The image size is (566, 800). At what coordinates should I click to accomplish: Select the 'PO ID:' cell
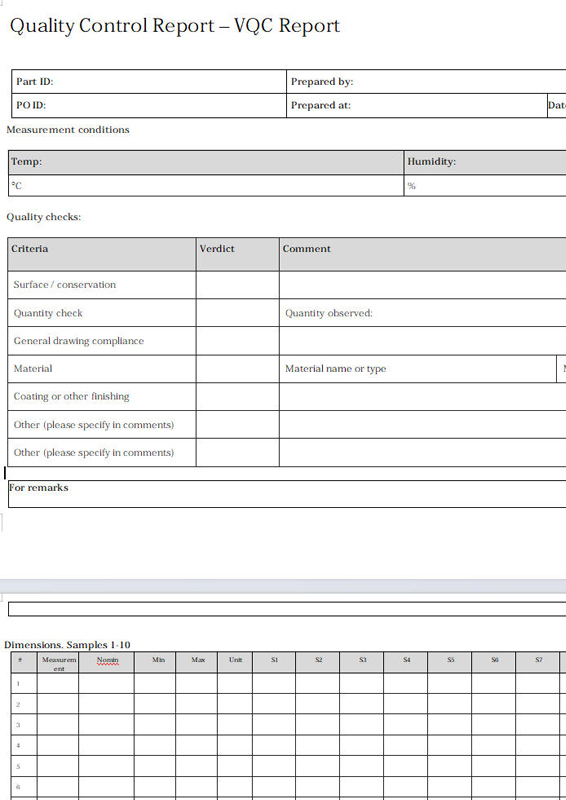click(x=149, y=106)
